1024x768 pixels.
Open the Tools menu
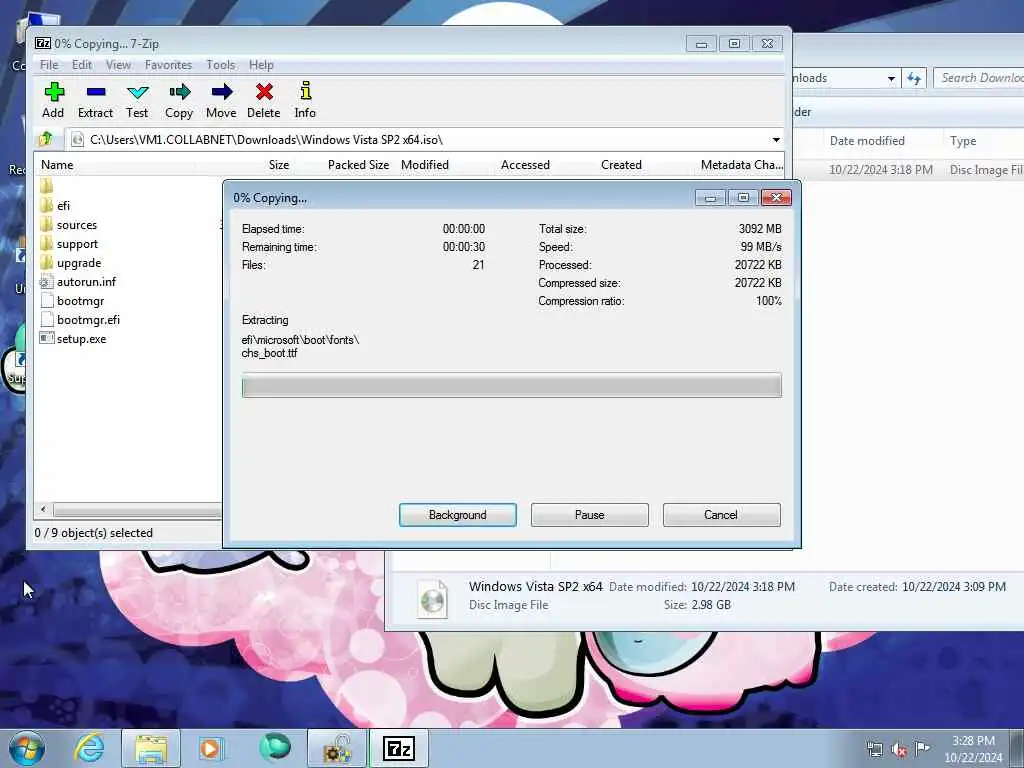pos(221,65)
